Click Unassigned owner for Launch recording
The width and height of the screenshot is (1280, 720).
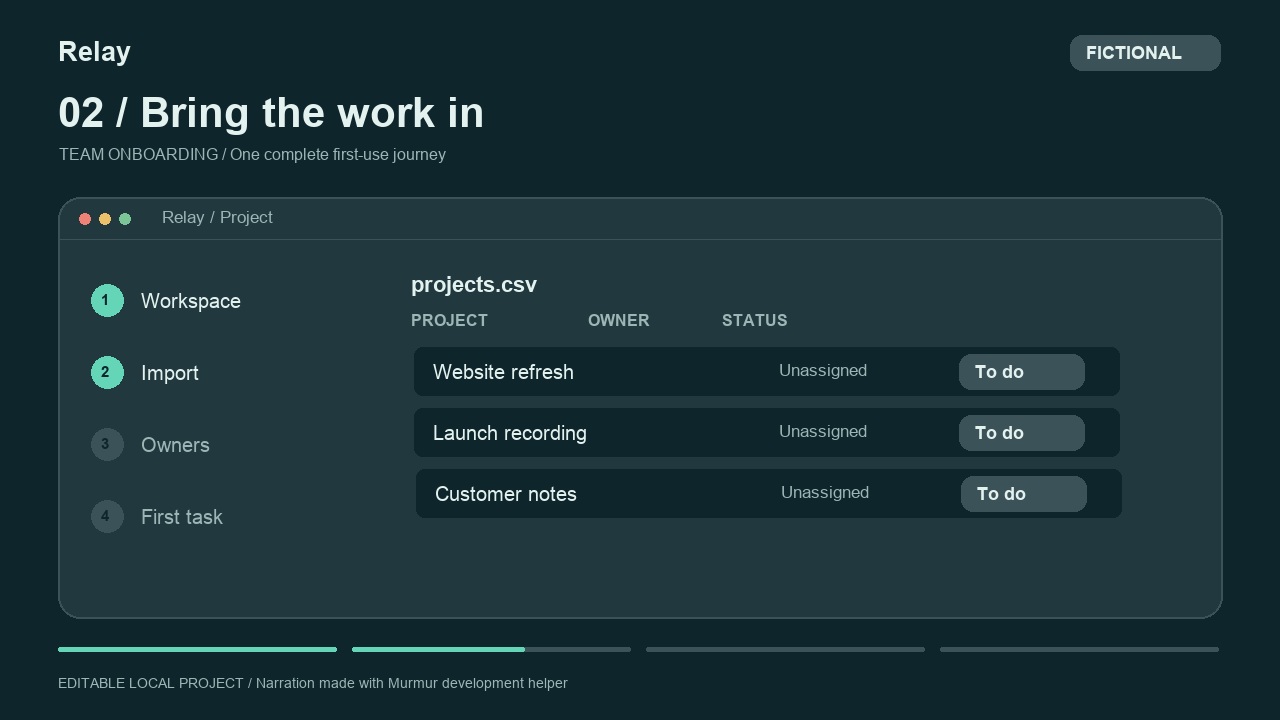pos(823,431)
